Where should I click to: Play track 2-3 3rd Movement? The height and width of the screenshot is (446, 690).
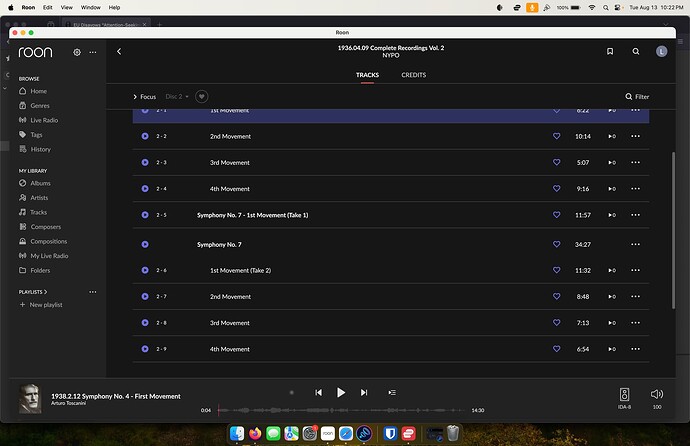tap(145, 162)
